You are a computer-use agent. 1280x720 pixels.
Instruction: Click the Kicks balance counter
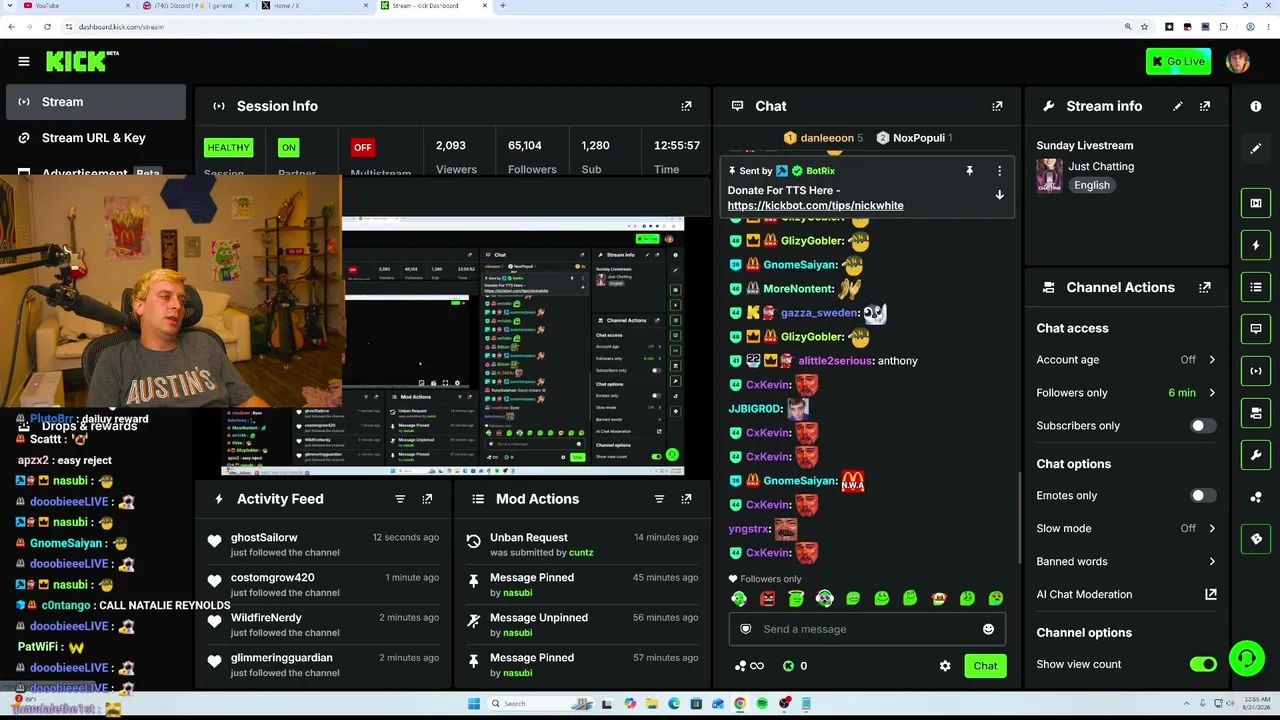tap(795, 666)
